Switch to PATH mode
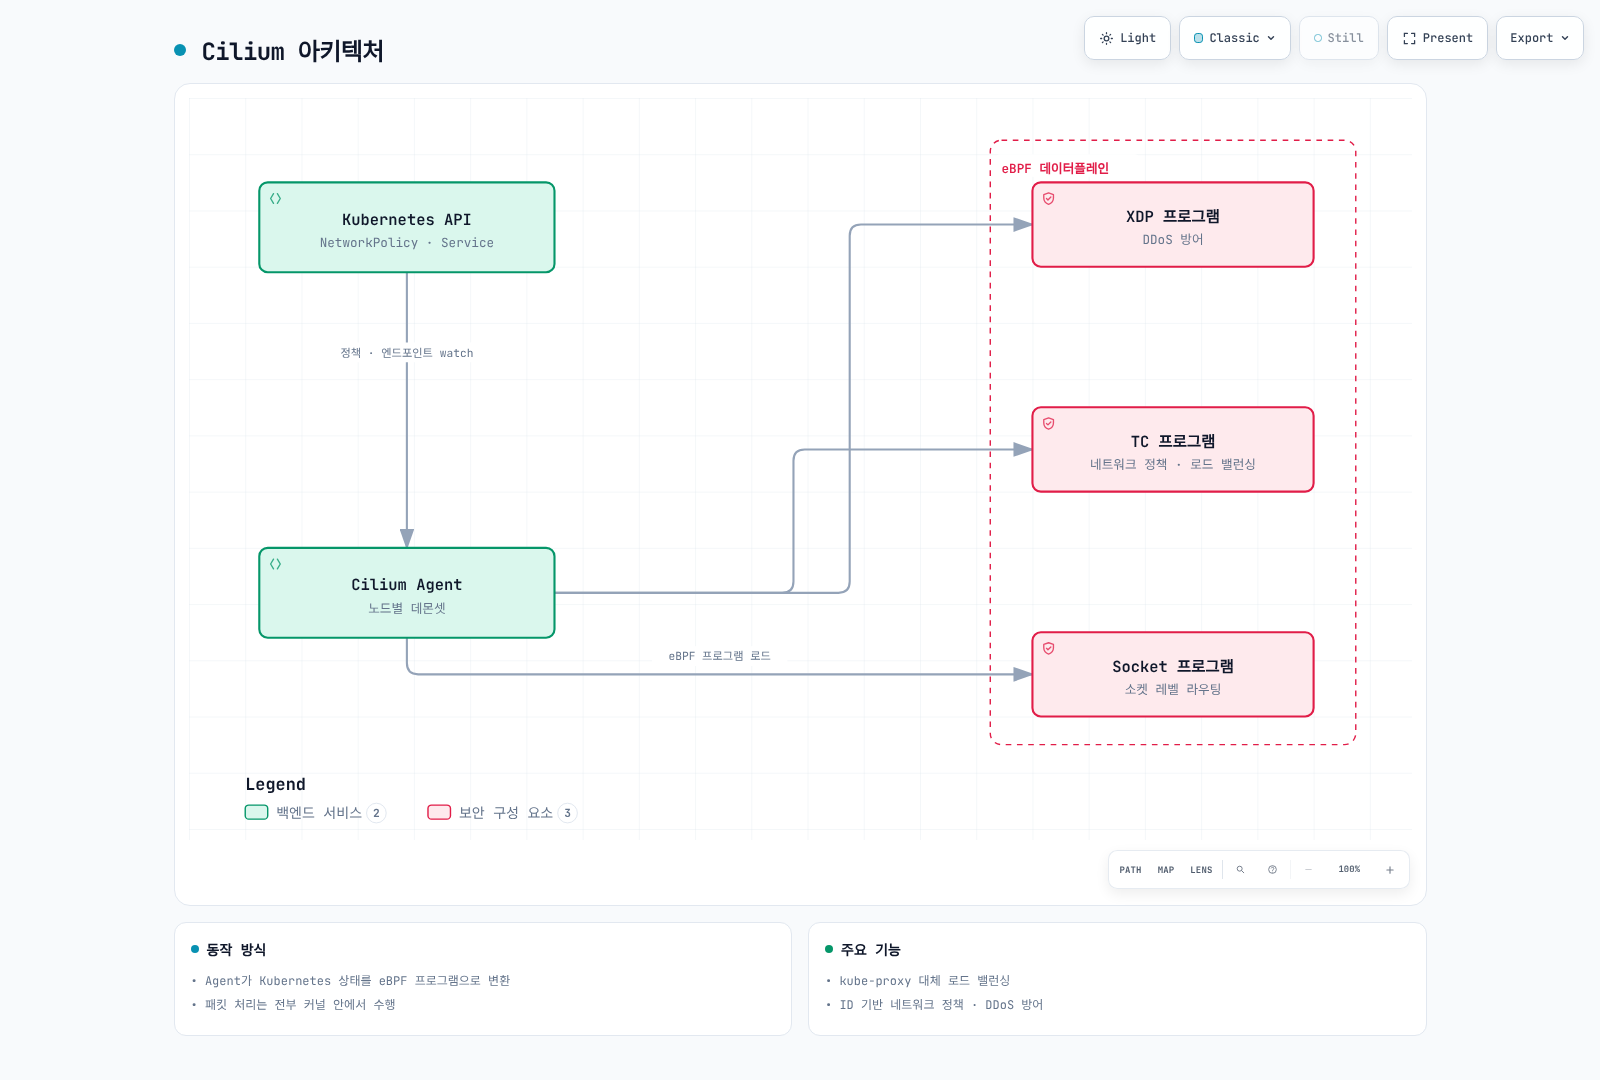This screenshot has width=1600, height=1080. point(1130,870)
